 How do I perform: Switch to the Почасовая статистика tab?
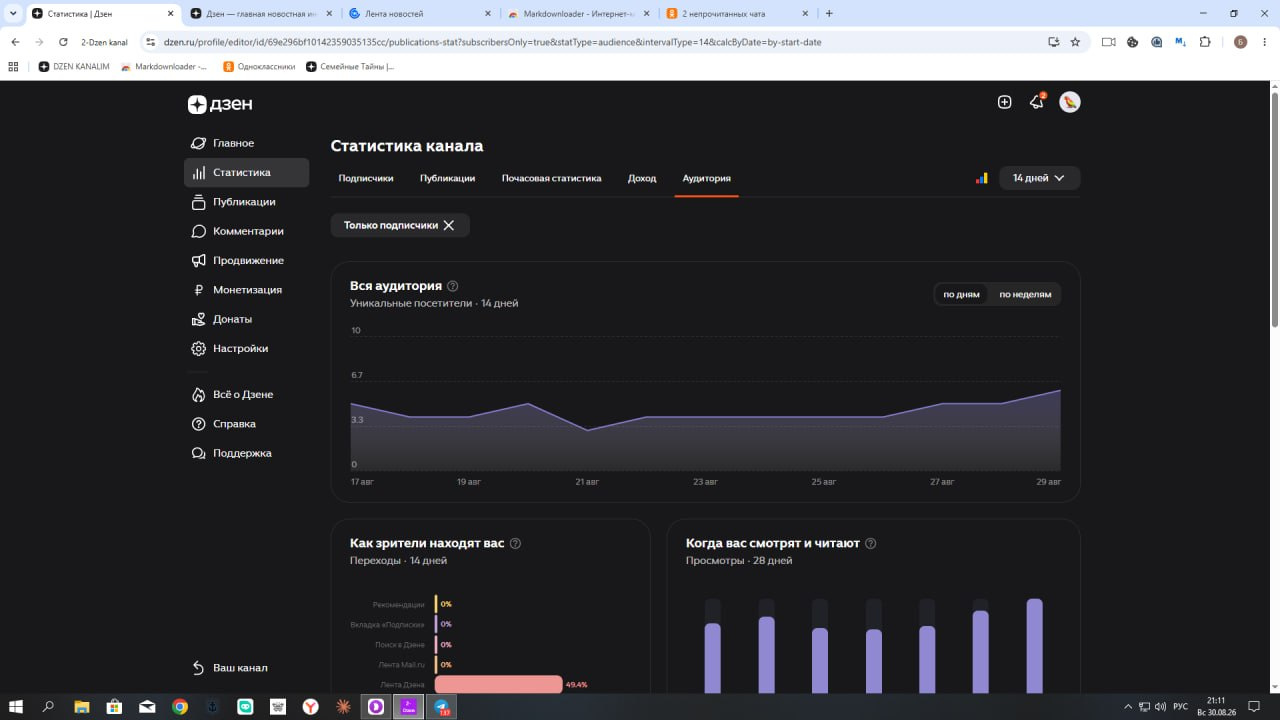click(552, 178)
